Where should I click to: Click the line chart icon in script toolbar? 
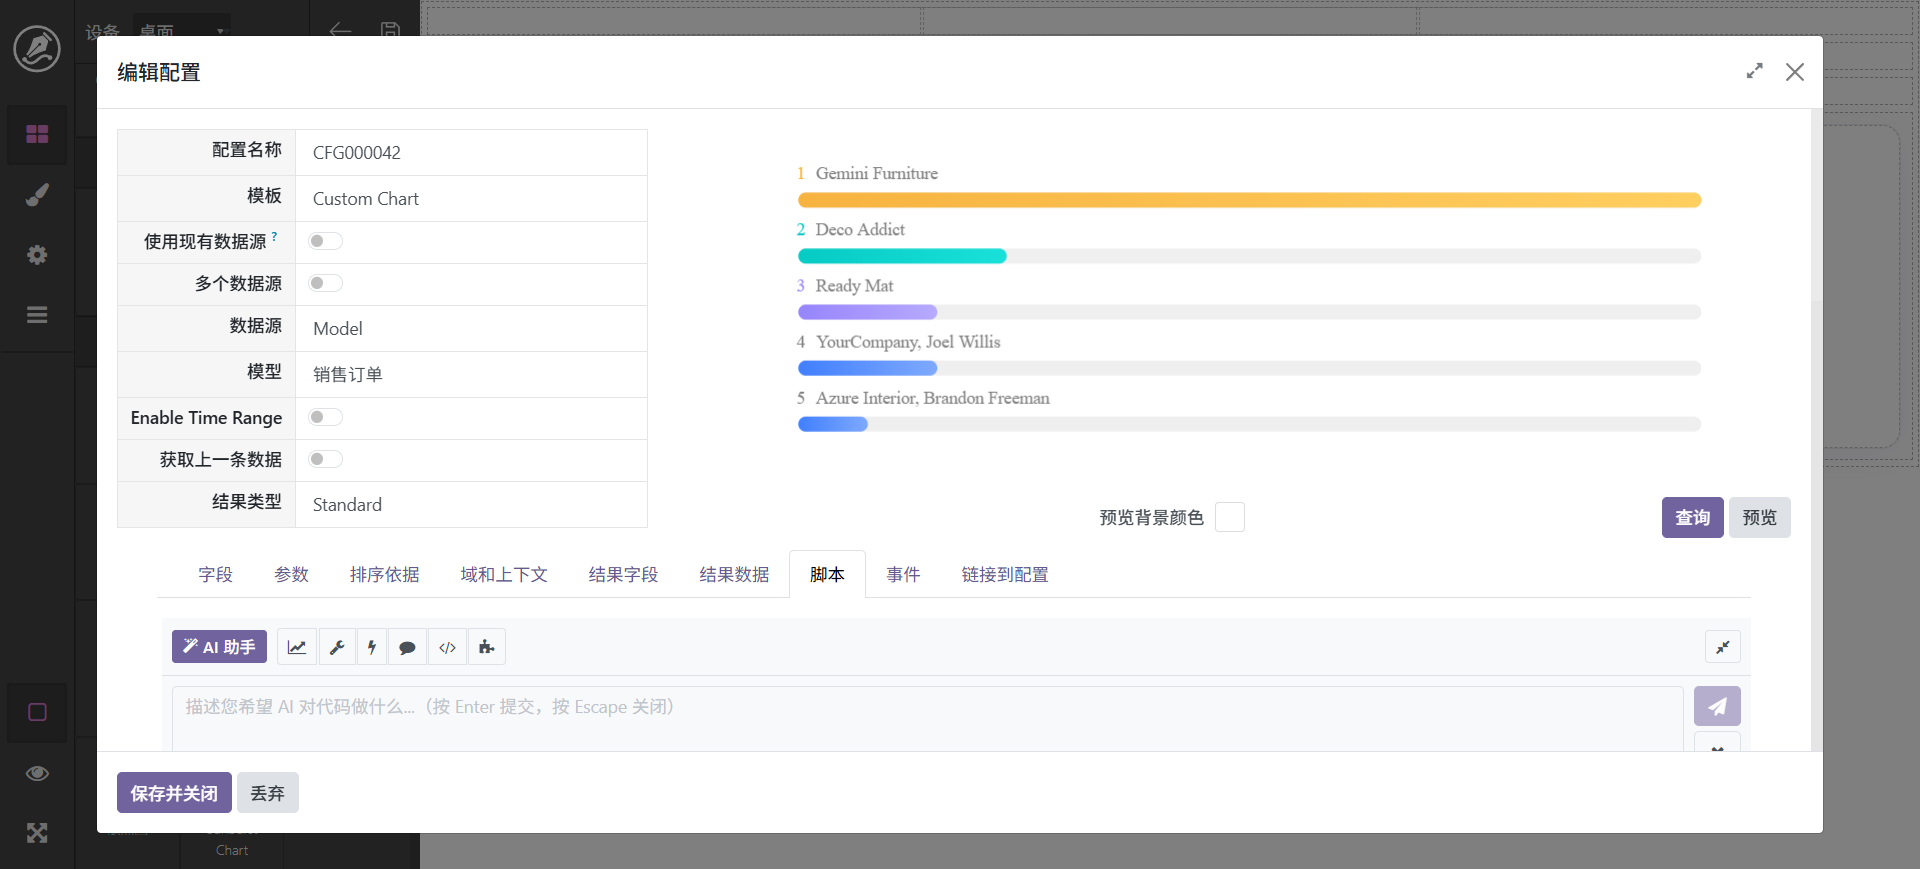pyautogui.click(x=297, y=647)
